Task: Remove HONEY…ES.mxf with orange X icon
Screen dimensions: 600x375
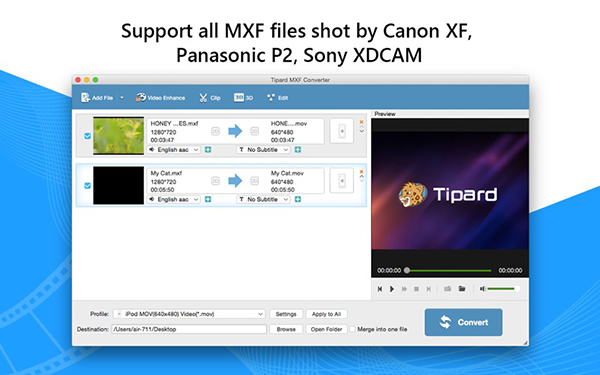Action: (361, 122)
